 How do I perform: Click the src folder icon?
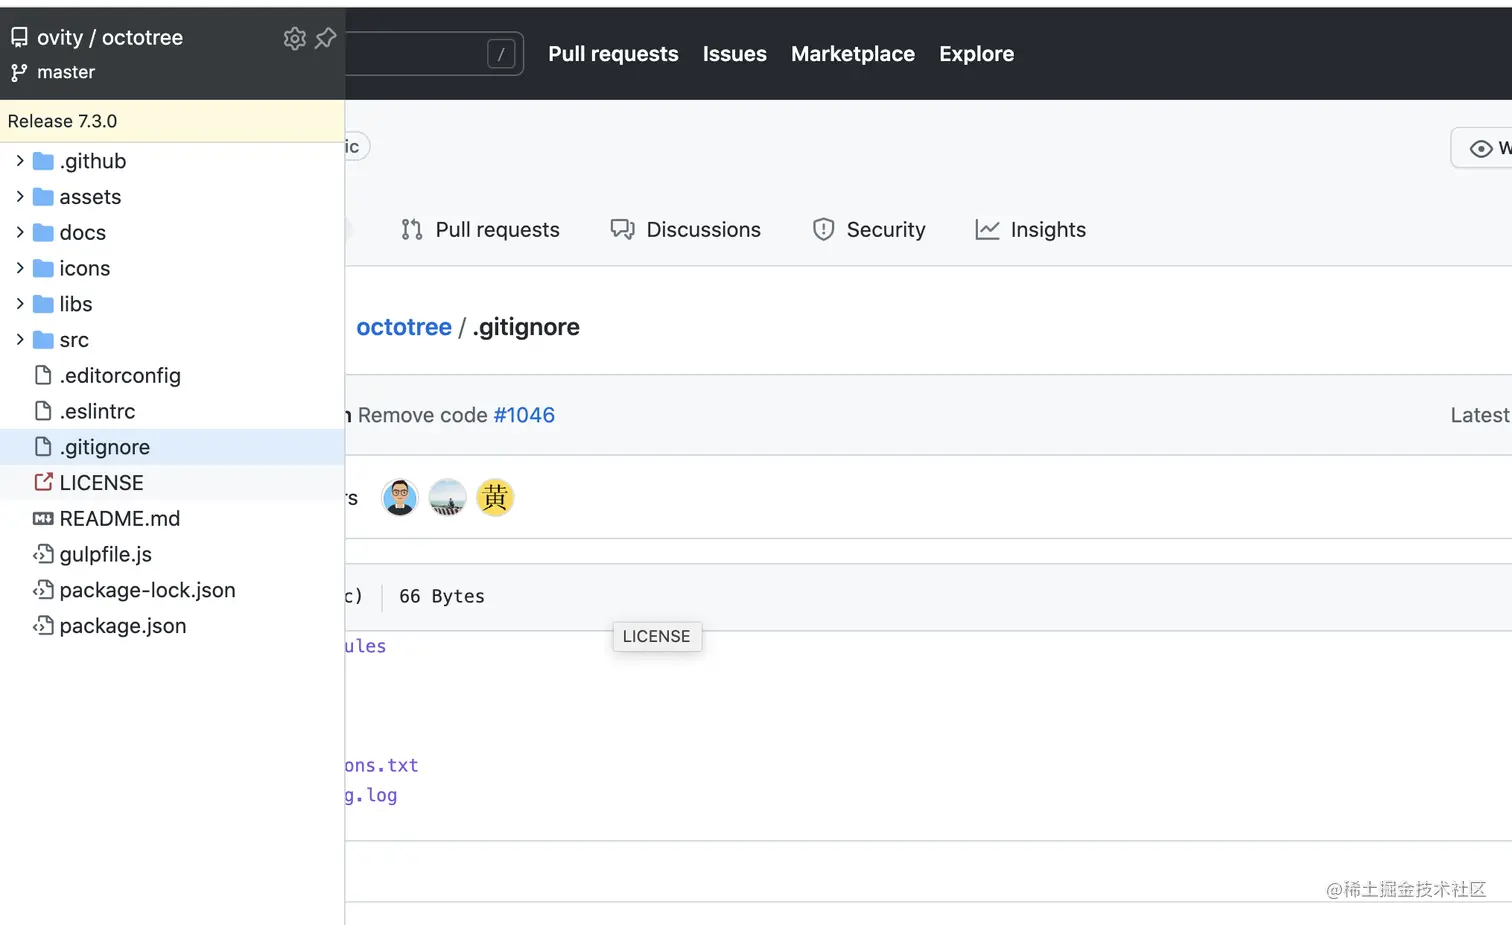tap(43, 340)
